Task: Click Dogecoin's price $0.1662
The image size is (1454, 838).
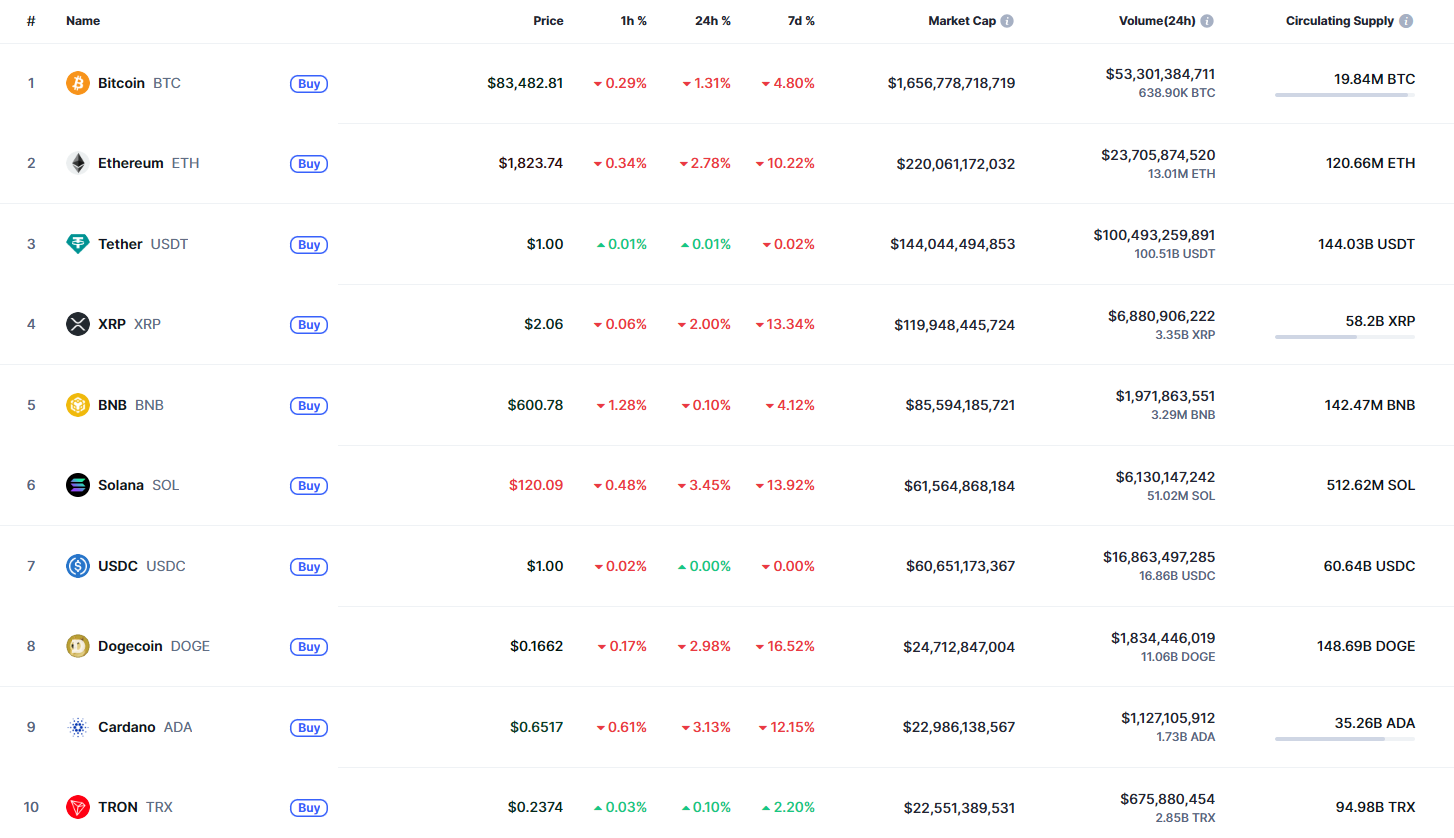Action: (536, 646)
